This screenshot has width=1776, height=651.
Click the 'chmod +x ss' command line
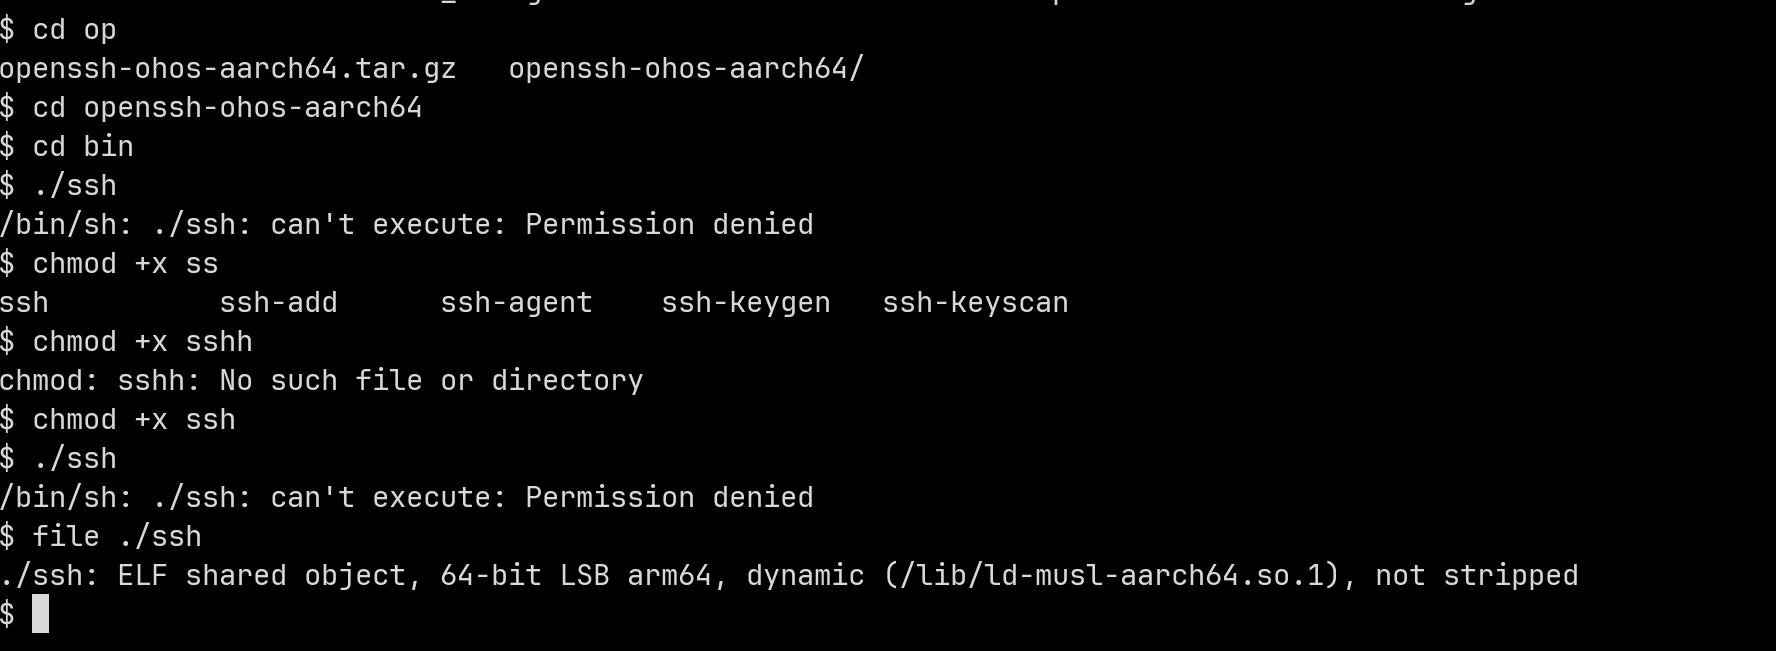click(109, 264)
